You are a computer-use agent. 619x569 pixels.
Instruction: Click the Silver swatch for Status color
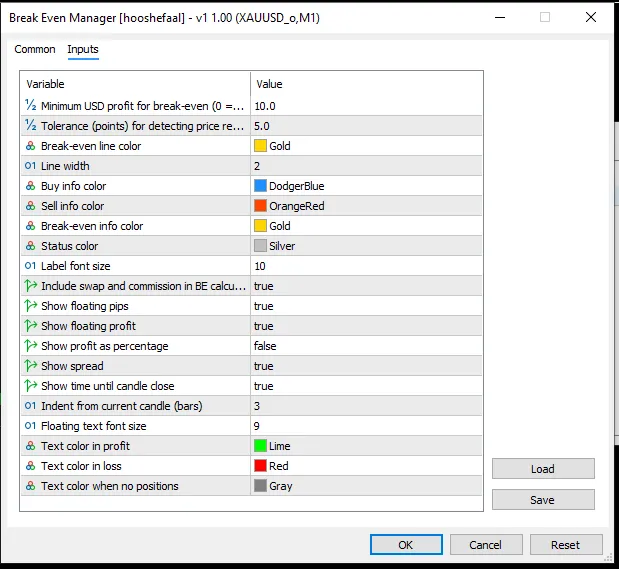click(x=260, y=246)
